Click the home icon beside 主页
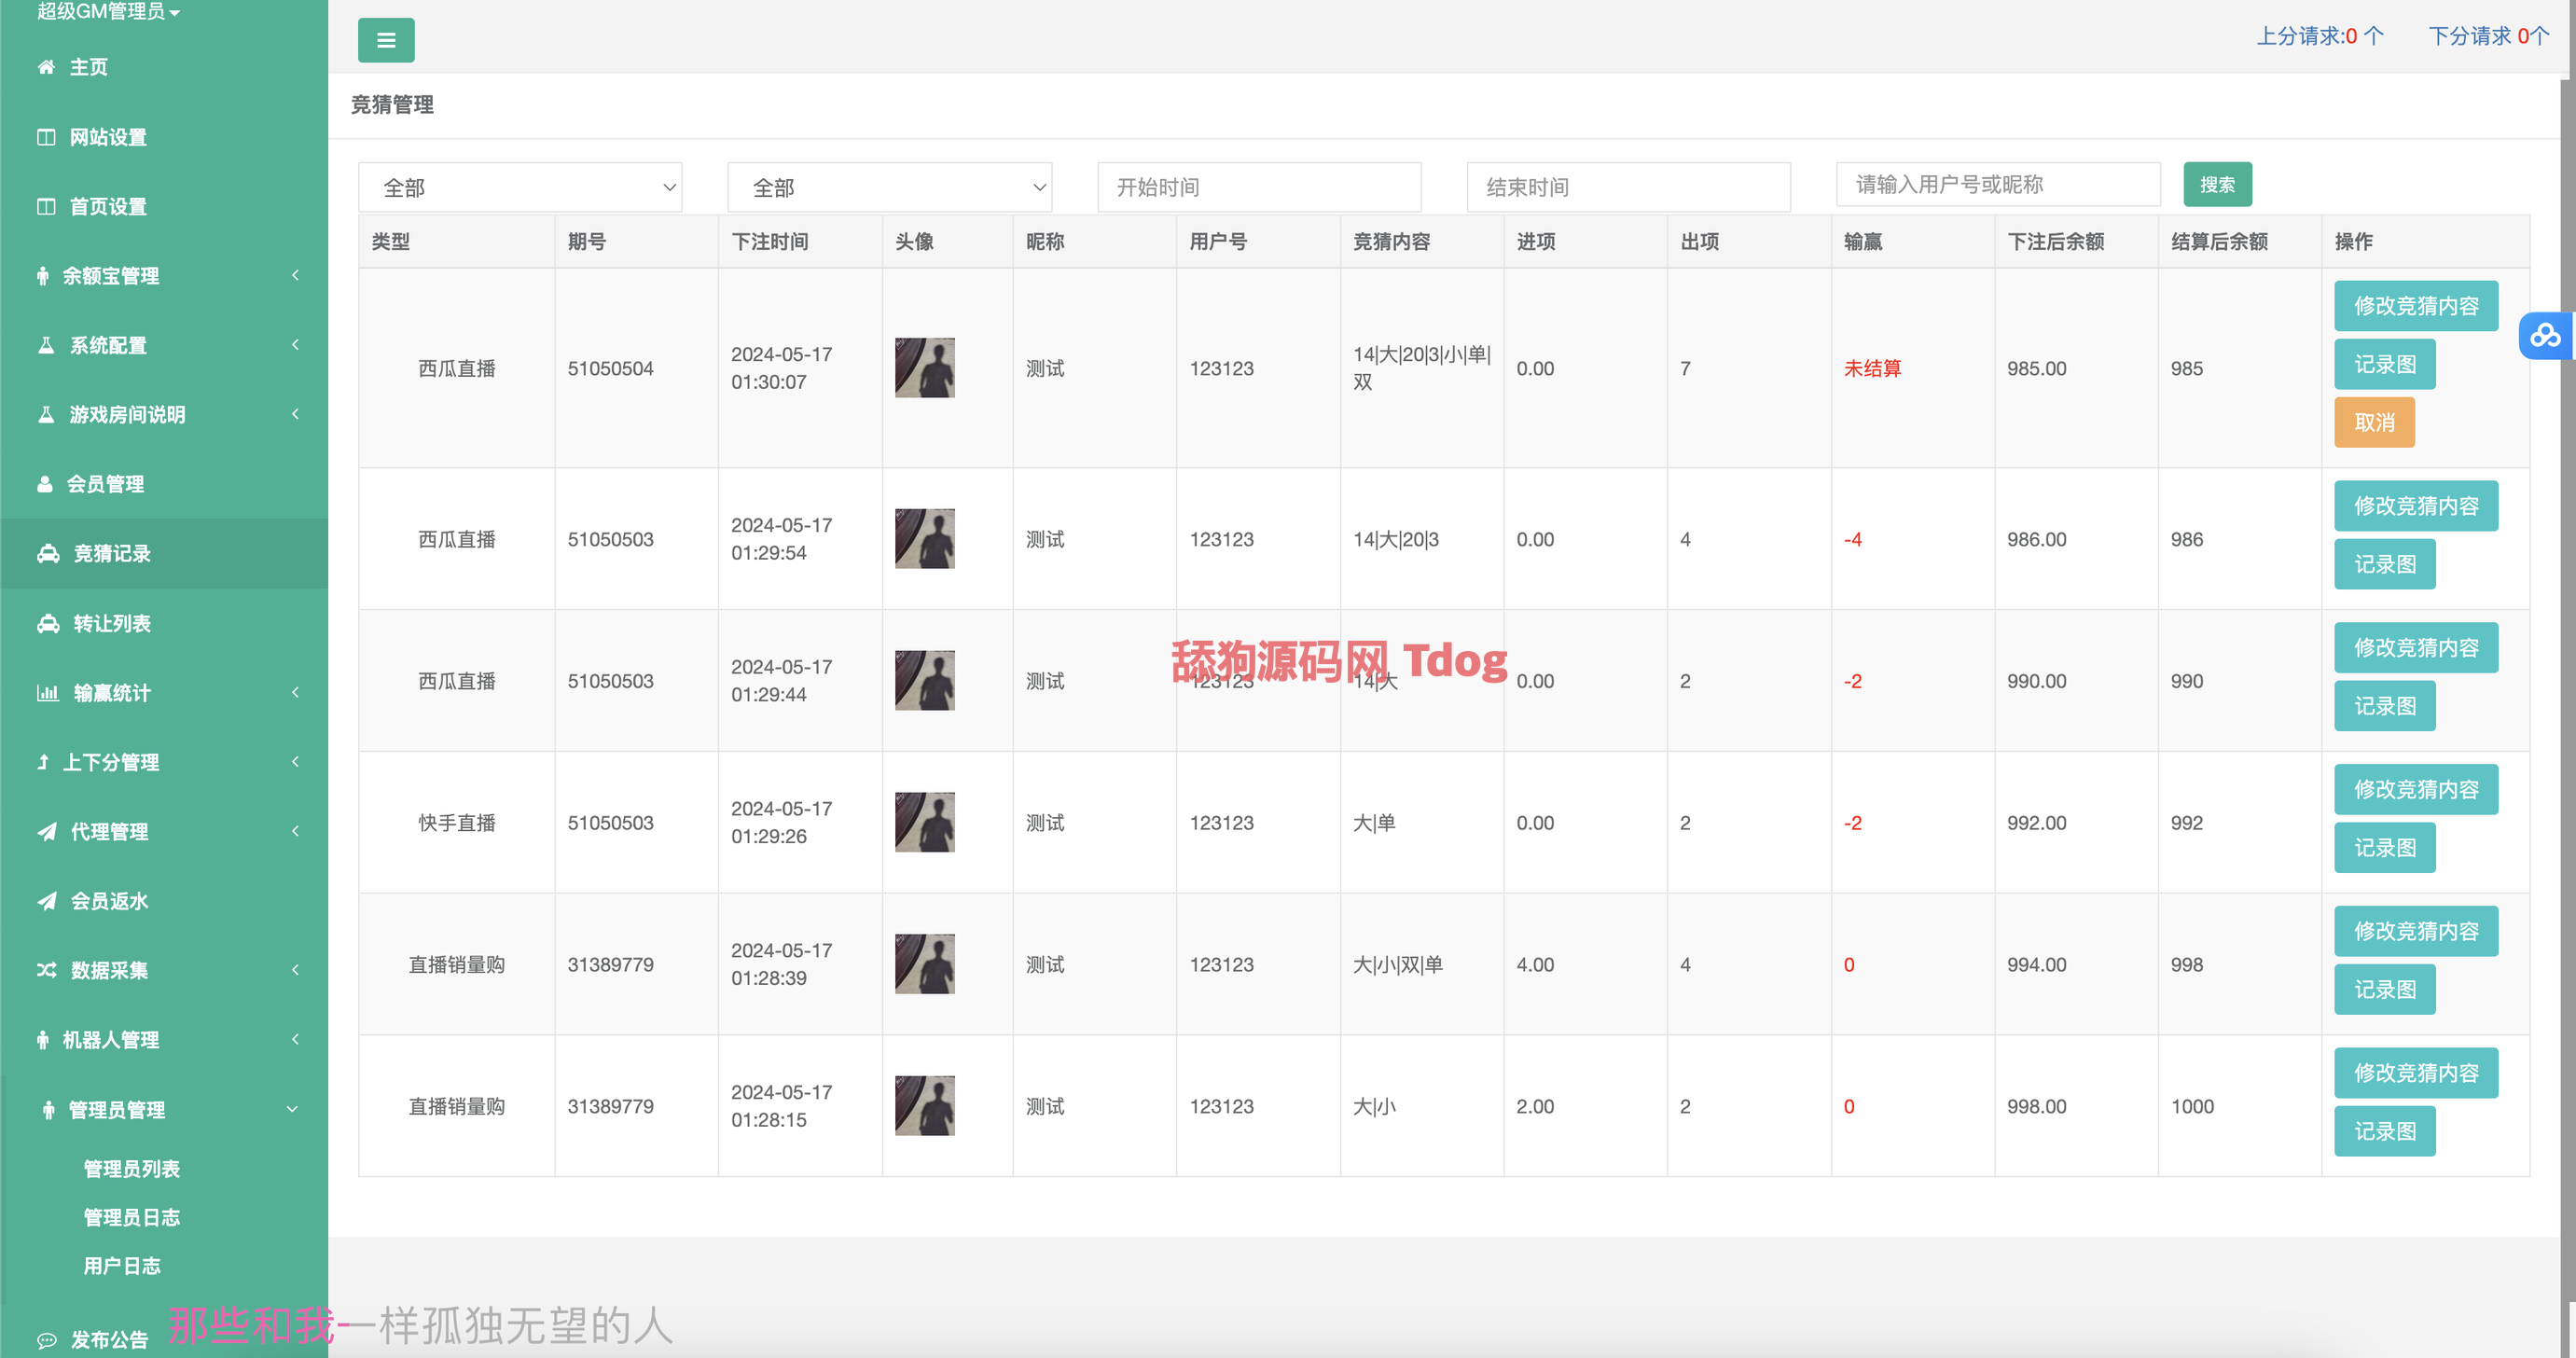This screenshot has width=2576, height=1358. (x=46, y=67)
